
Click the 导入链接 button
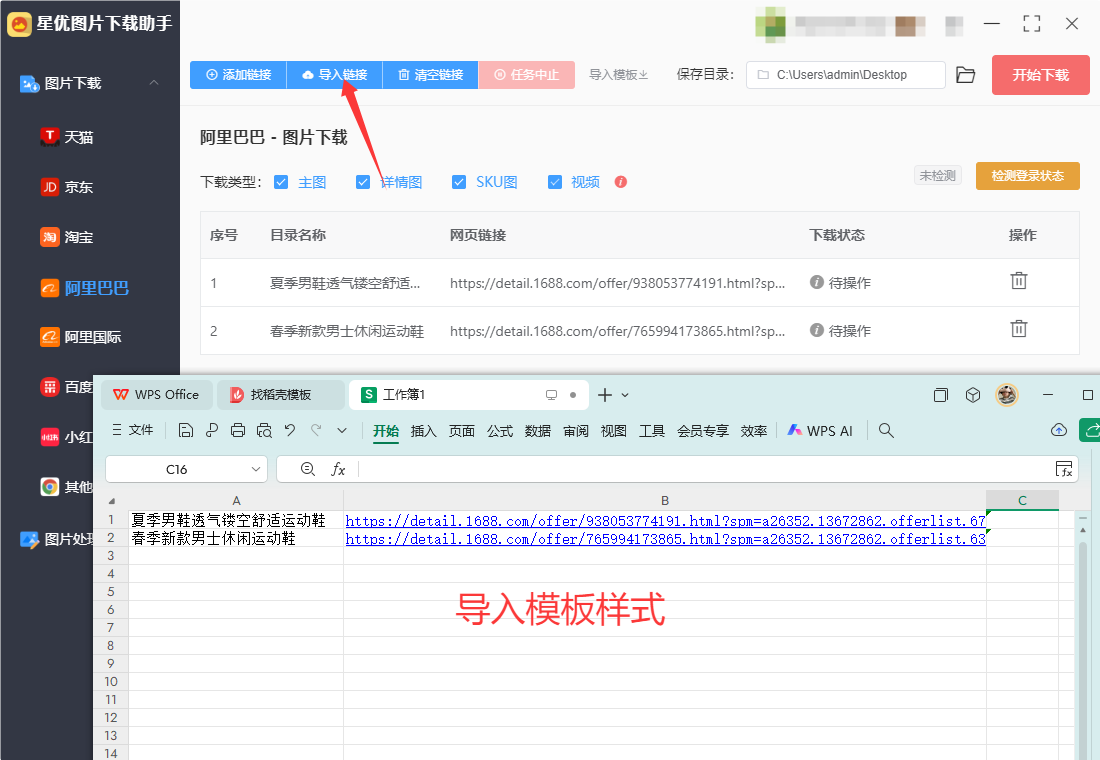coord(335,74)
